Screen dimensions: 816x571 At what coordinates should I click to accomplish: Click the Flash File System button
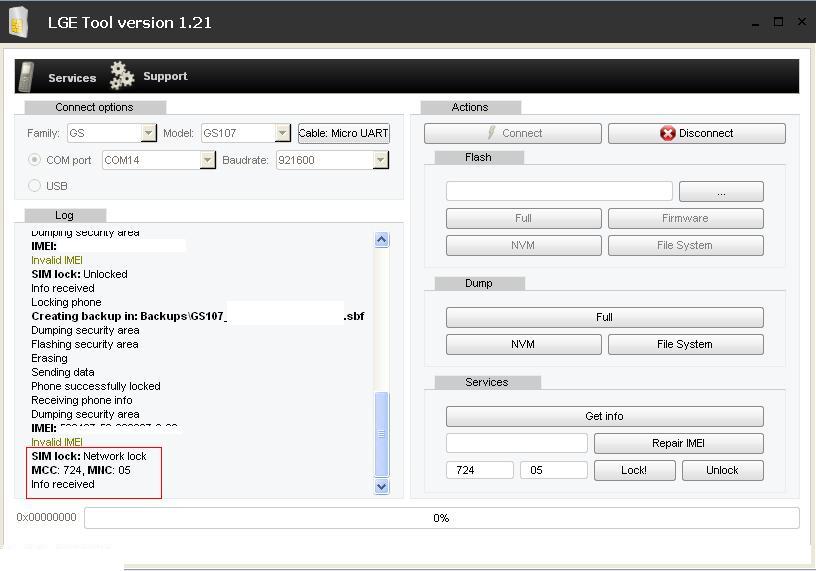[x=685, y=245]
